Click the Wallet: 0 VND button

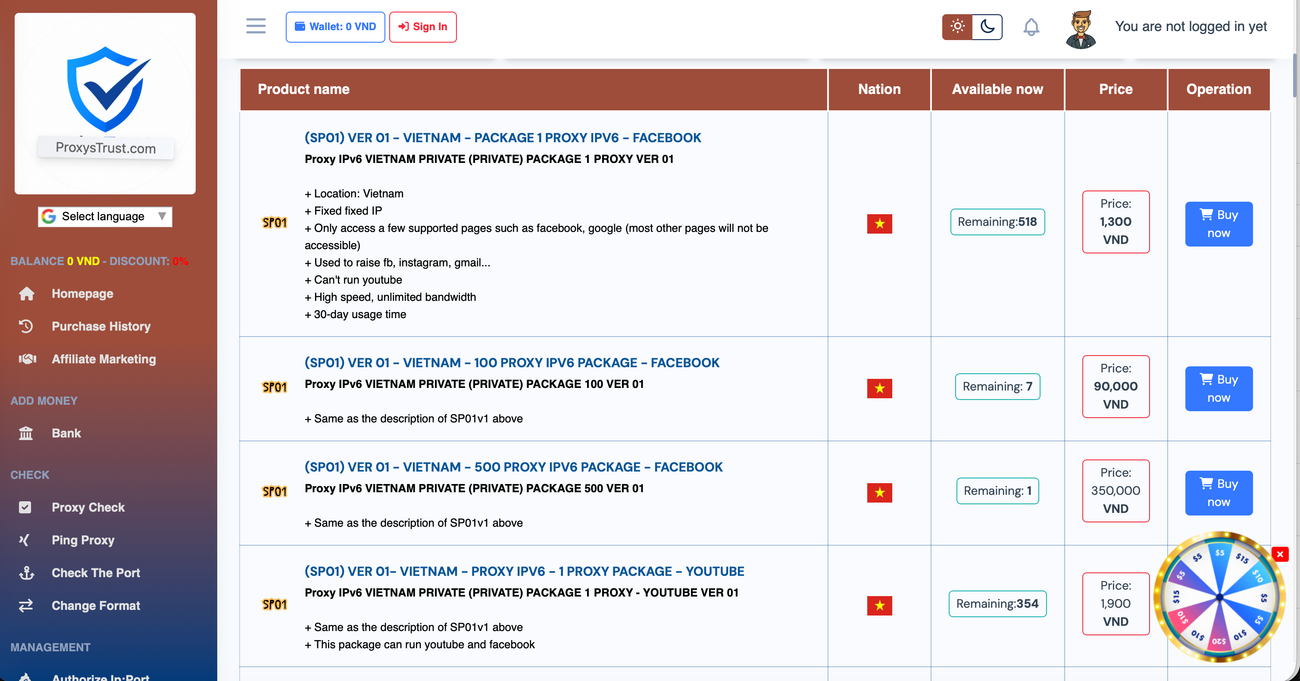[x=335, y=27]
